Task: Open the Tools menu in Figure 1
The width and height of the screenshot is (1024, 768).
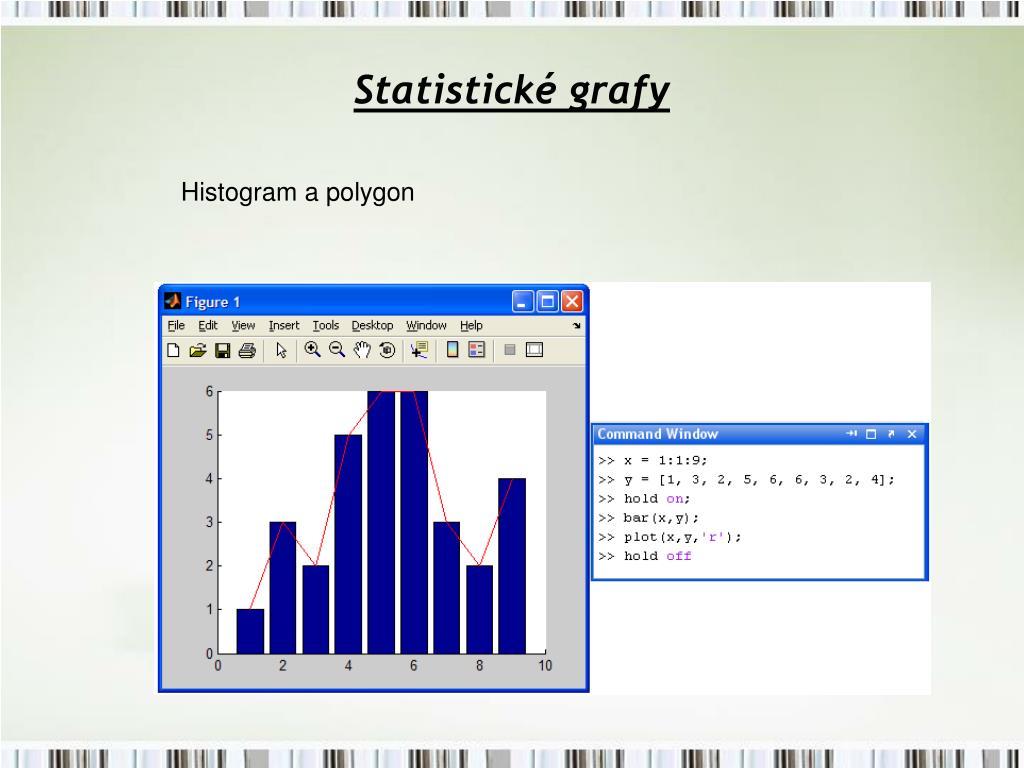Action: (325, 325)
